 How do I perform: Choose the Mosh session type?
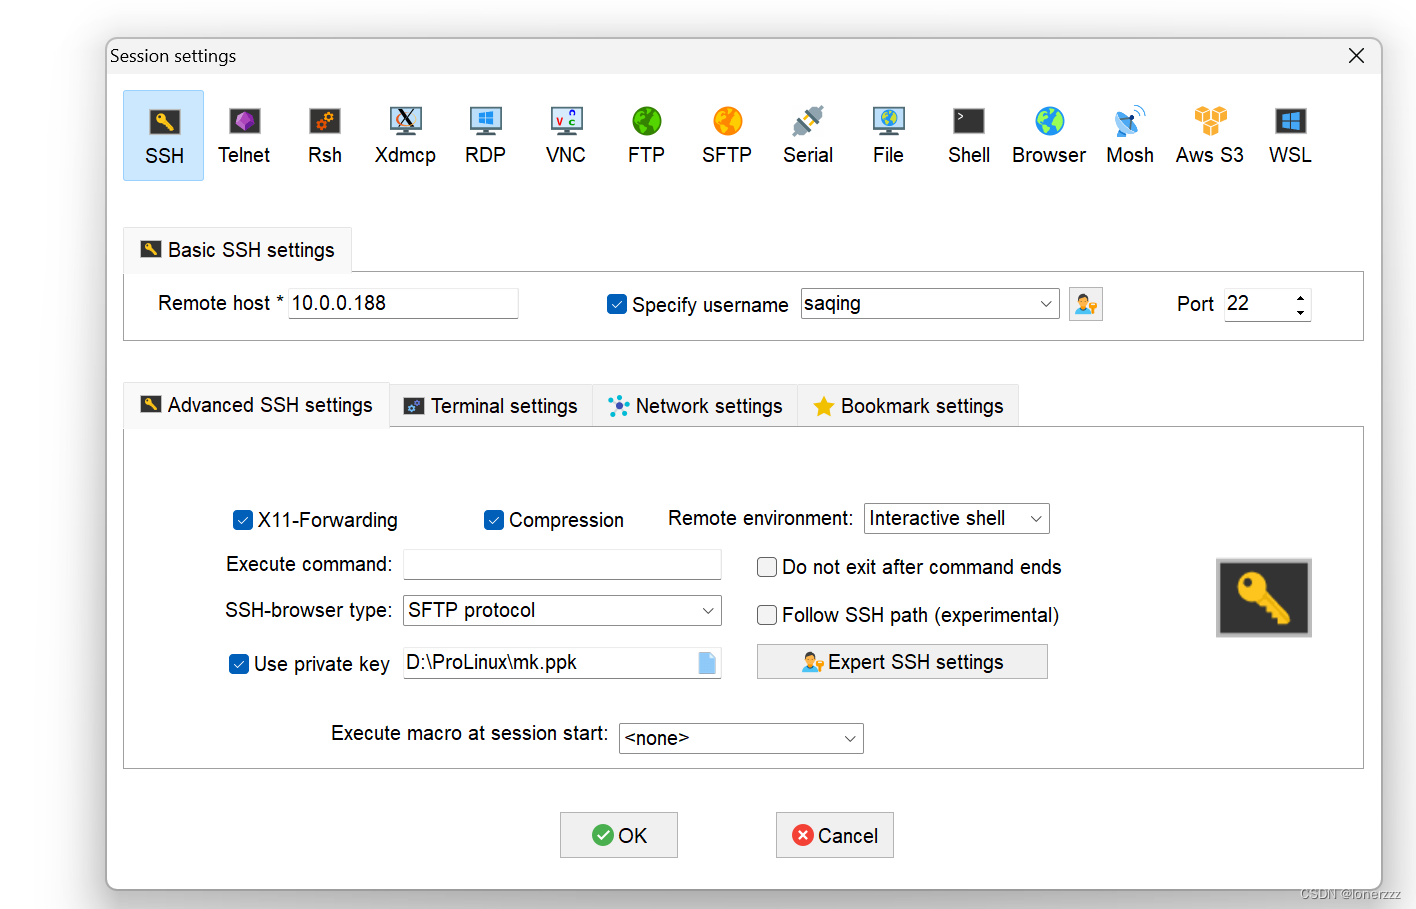(x=1129, y=135)
